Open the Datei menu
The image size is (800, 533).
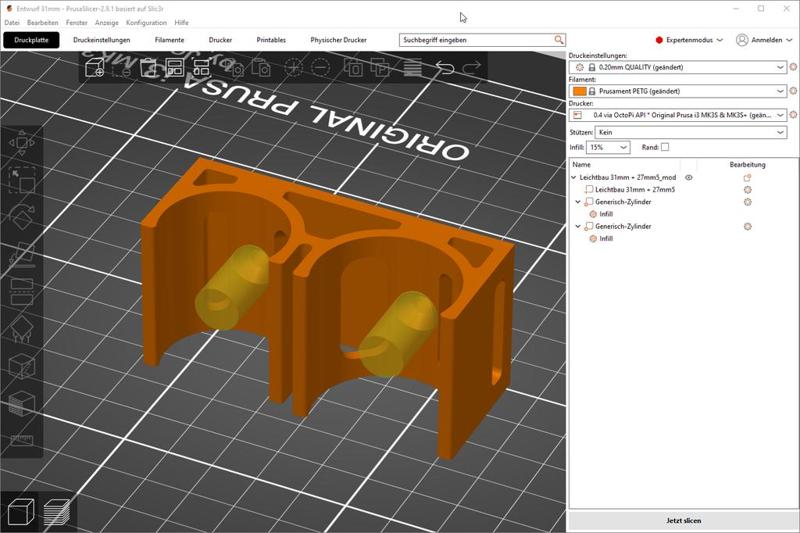point(12,22)
